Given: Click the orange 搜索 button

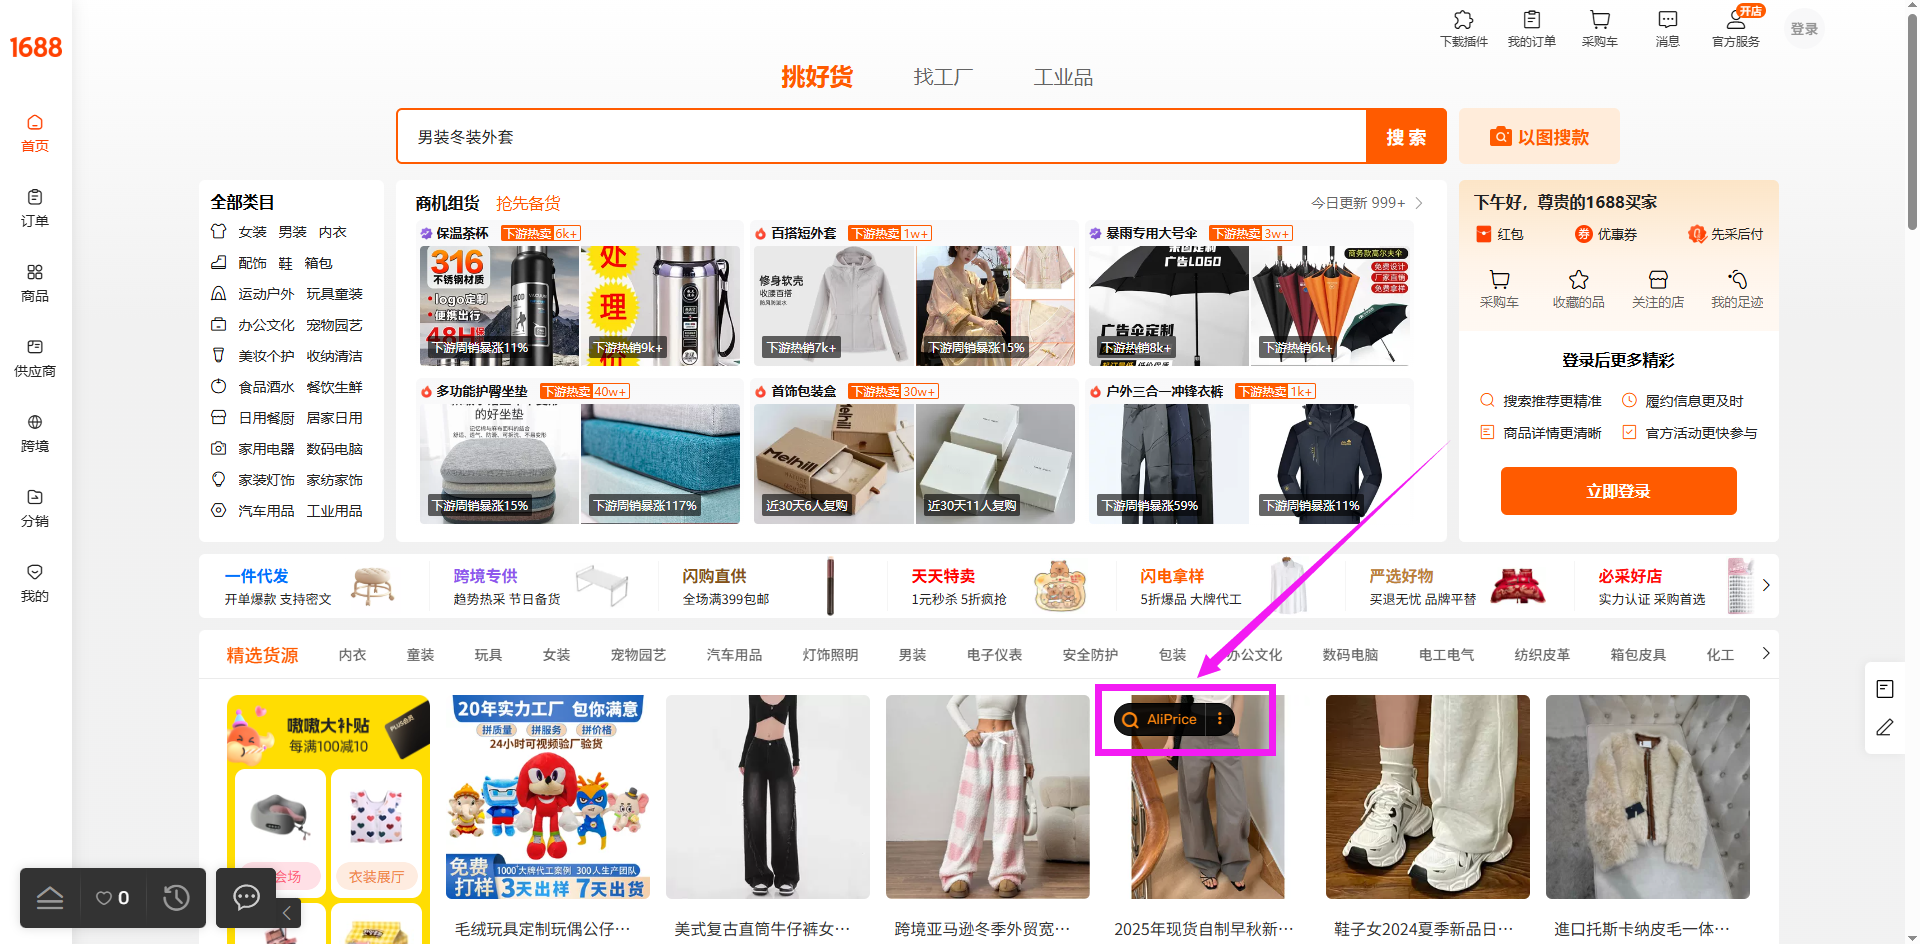Looking at the screenshot, I should tap(1406, 137).
